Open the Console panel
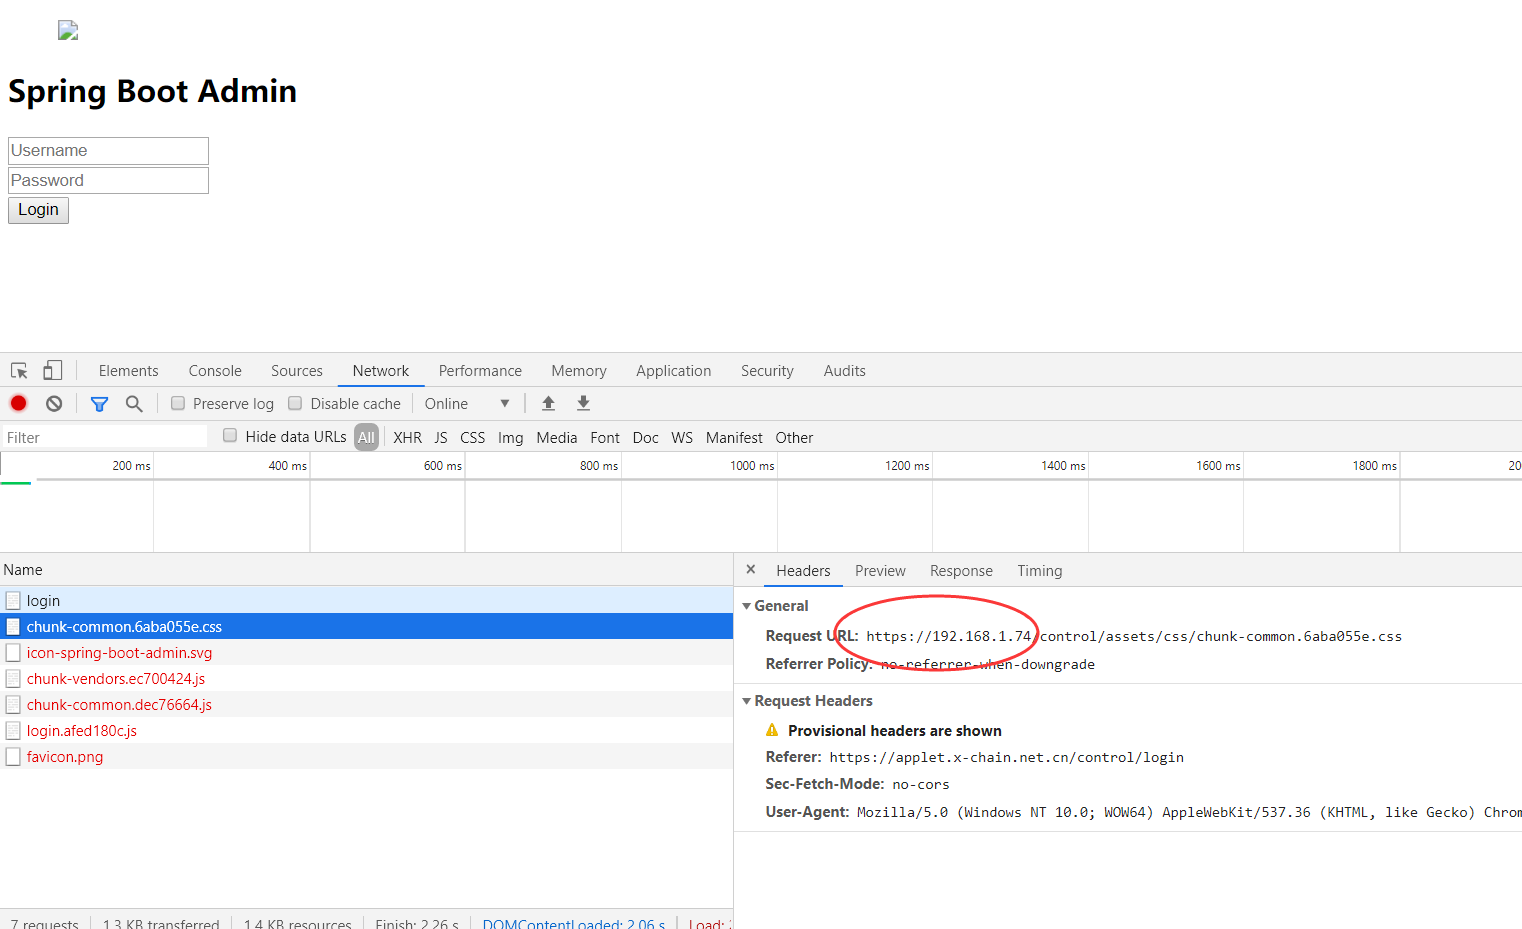 [x=214, y=370]
